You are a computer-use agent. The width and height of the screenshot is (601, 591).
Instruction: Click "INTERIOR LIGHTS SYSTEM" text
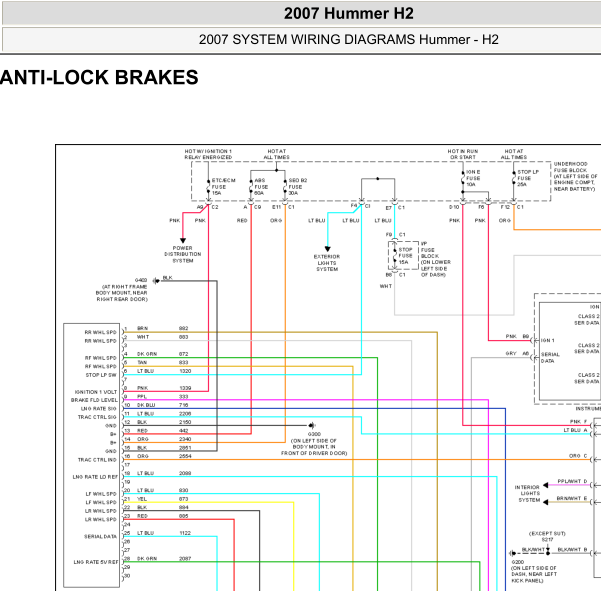(529, 494)
